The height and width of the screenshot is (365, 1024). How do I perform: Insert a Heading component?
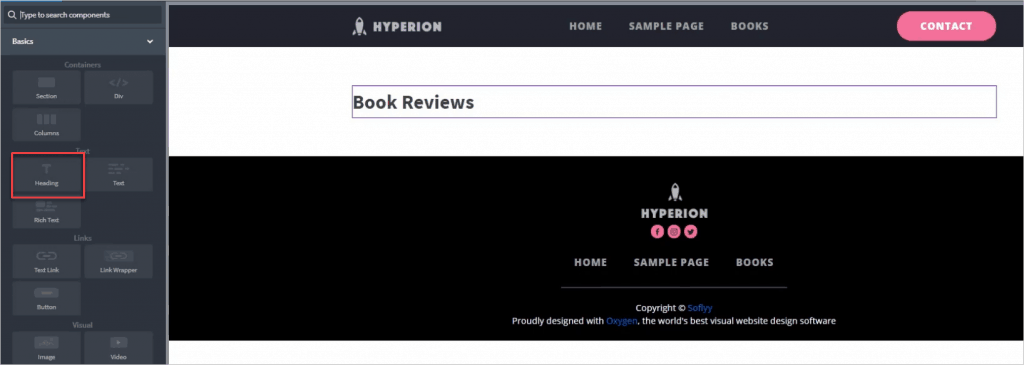(x=46, y=175)
